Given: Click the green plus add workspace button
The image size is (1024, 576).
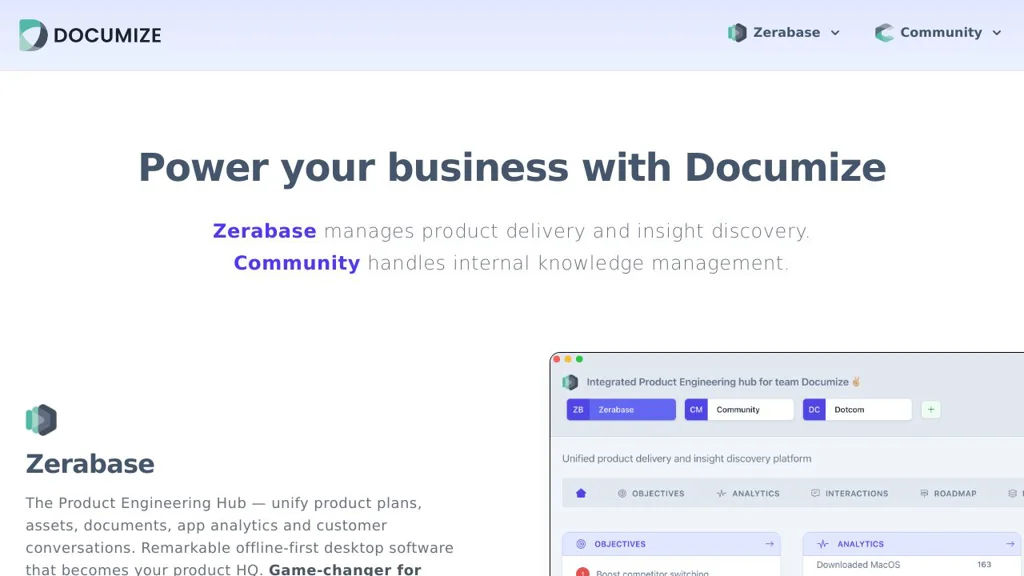Looking at the screenshot, I should 931,409.
